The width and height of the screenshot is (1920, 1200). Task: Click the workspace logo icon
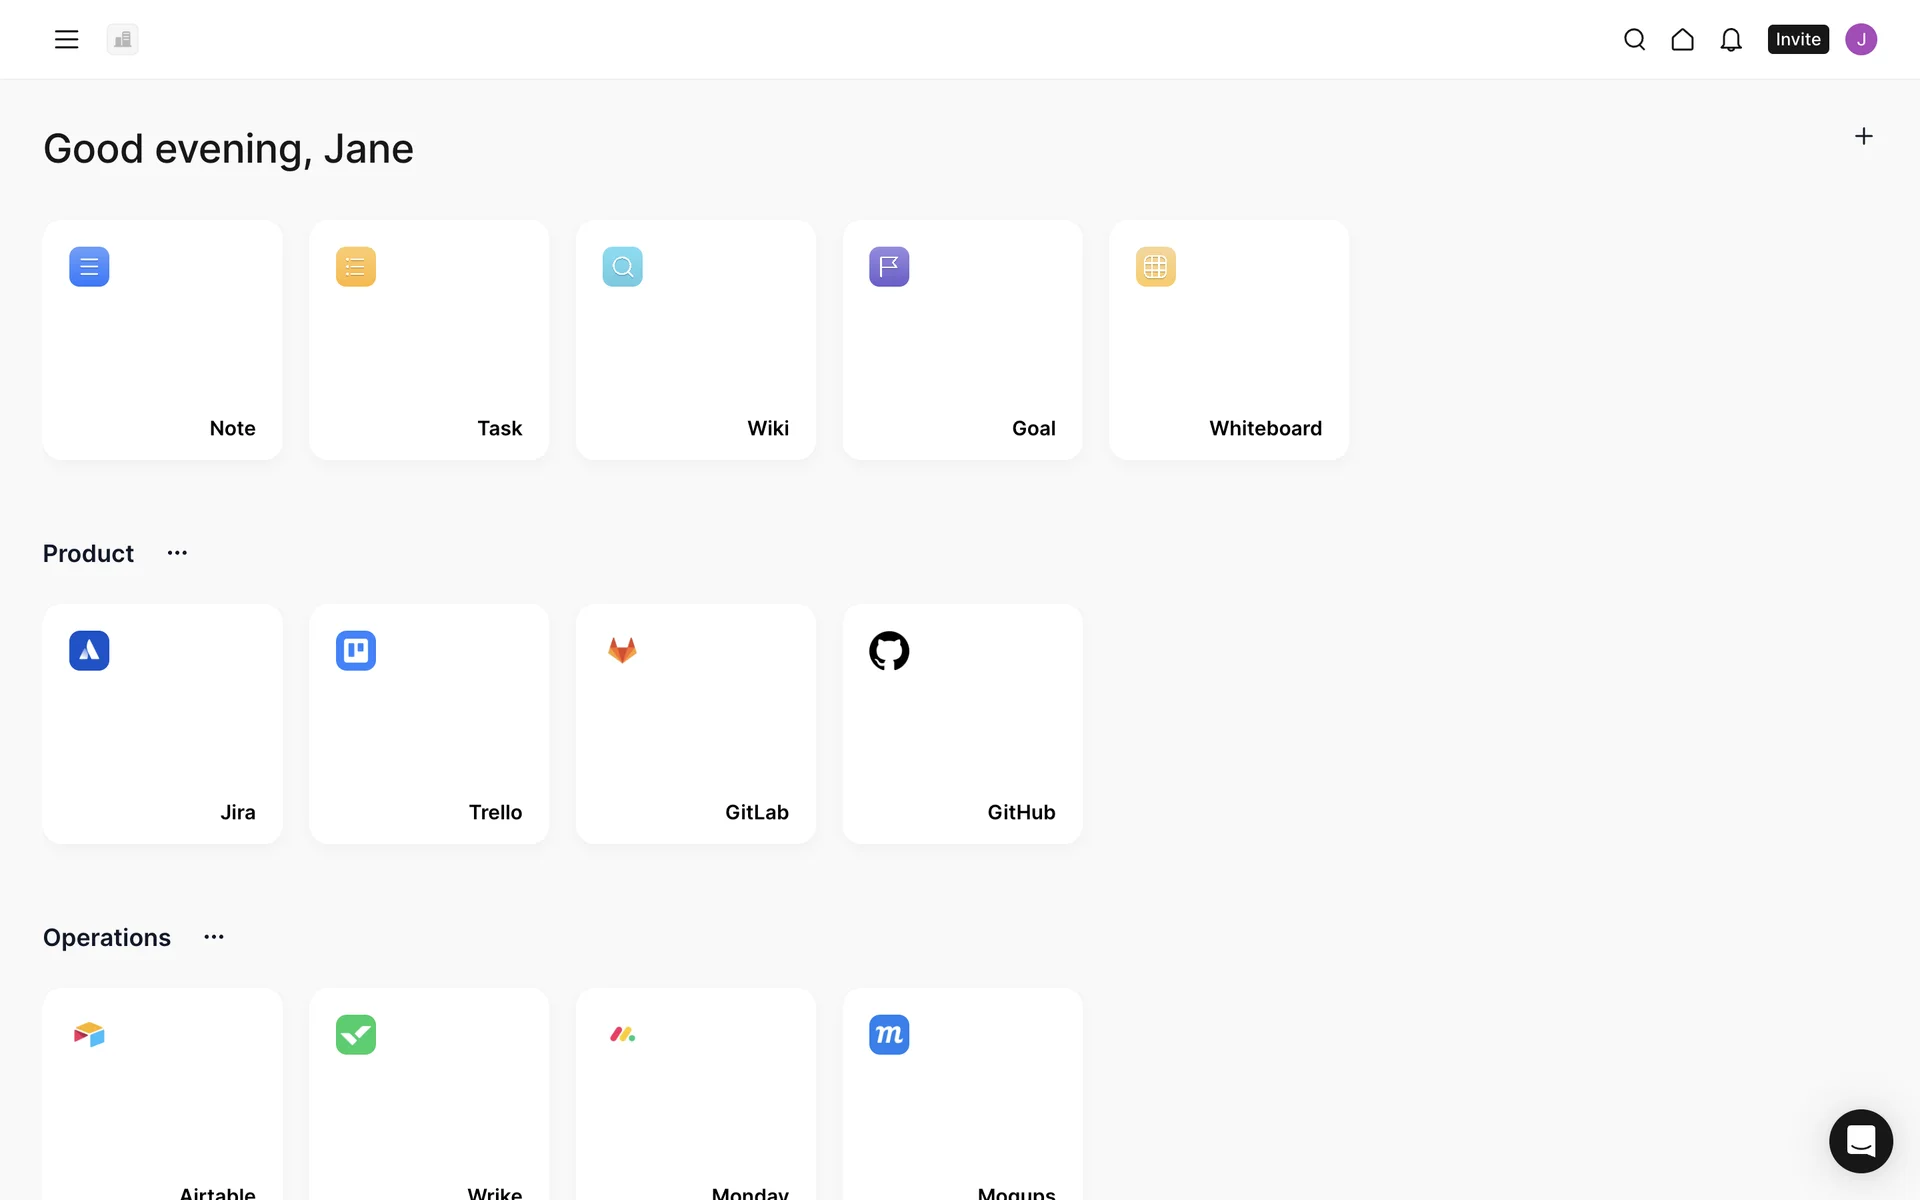point(122,39)
